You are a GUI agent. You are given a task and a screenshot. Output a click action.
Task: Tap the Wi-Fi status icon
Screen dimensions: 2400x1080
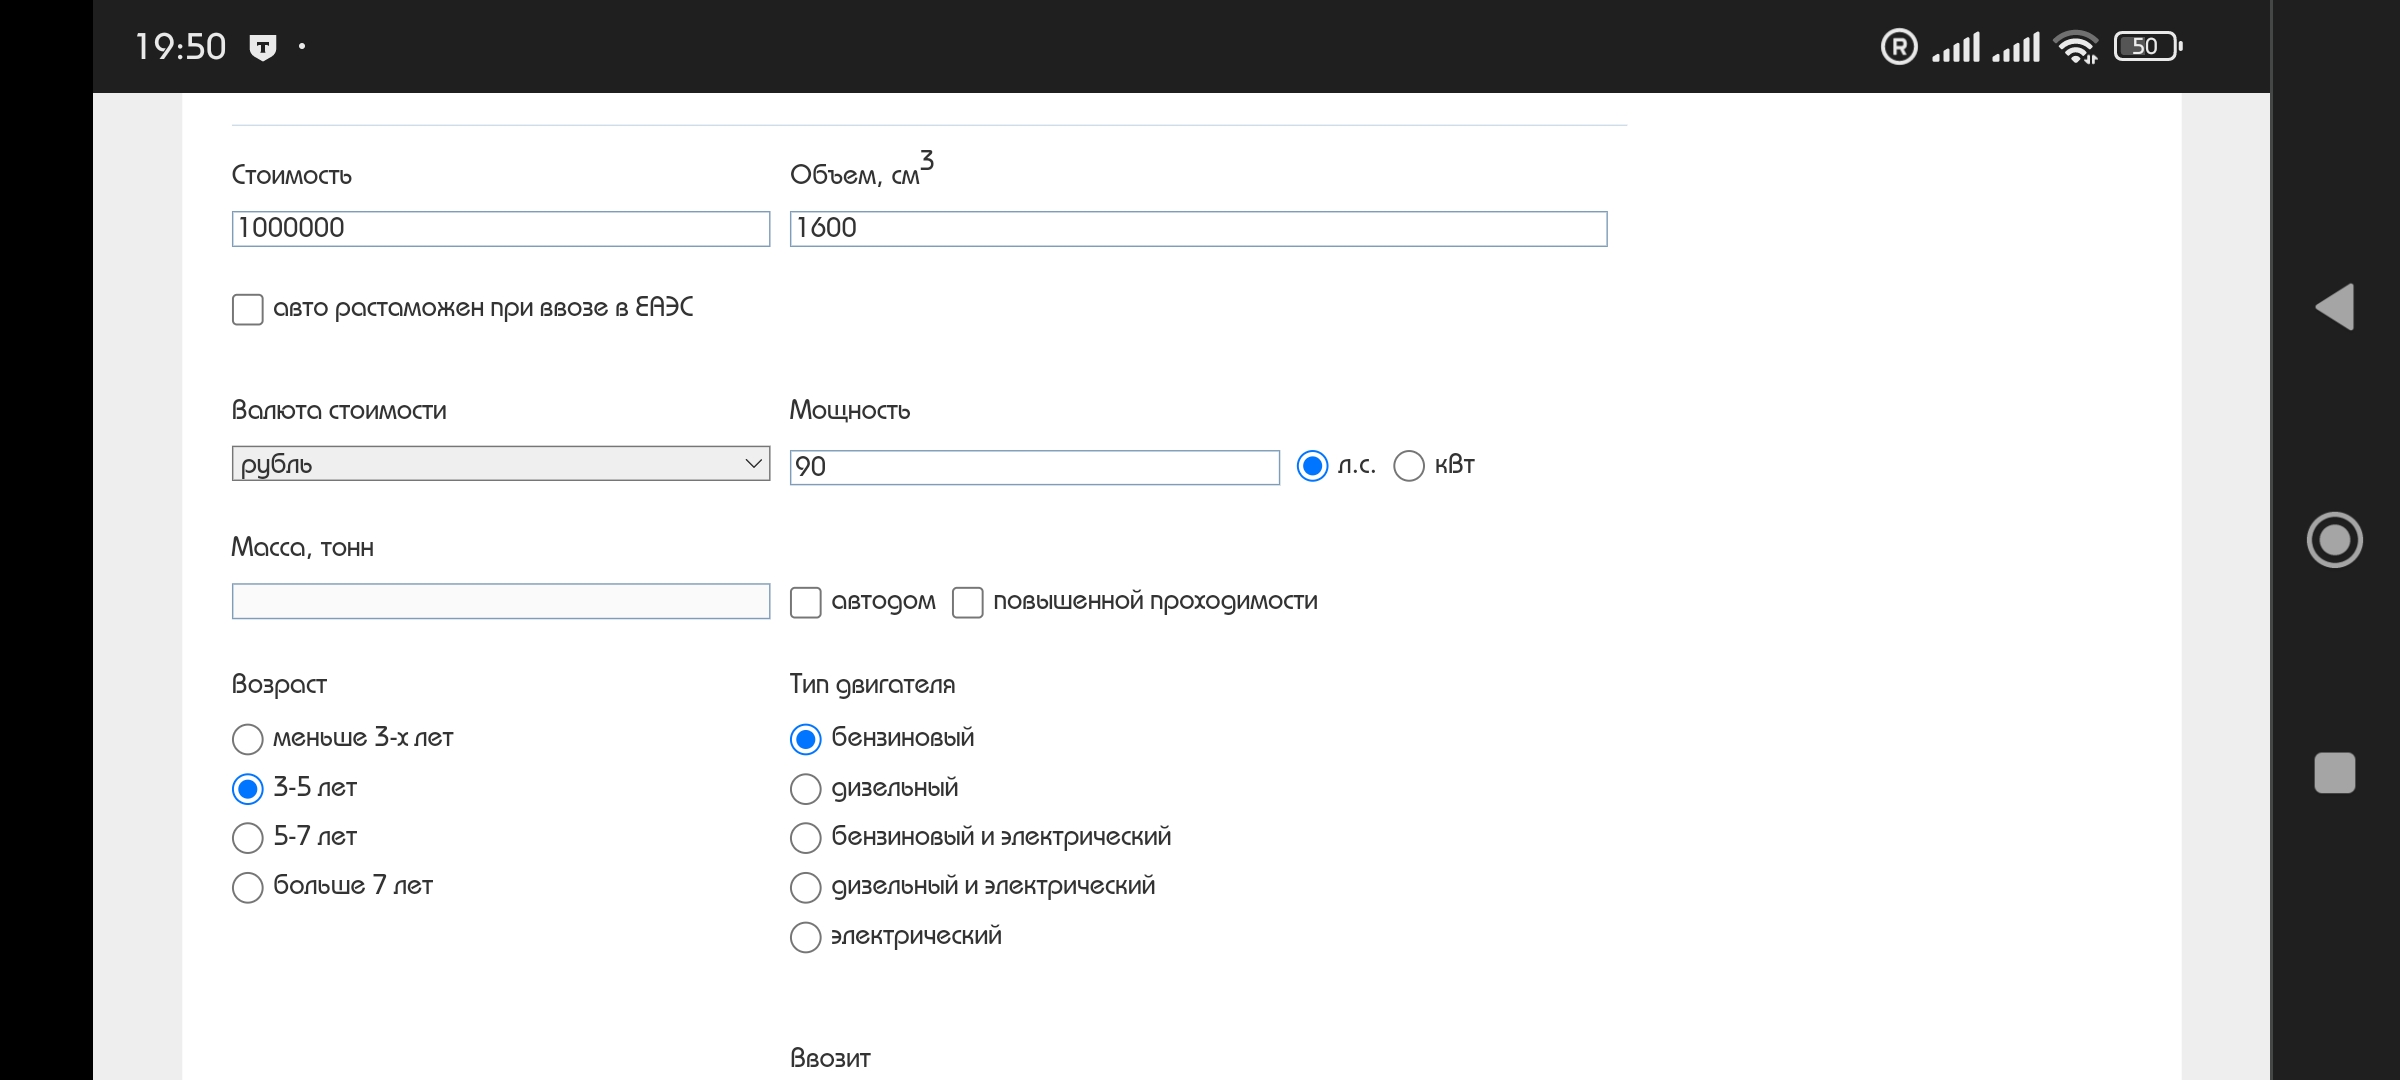point(2075,46)
